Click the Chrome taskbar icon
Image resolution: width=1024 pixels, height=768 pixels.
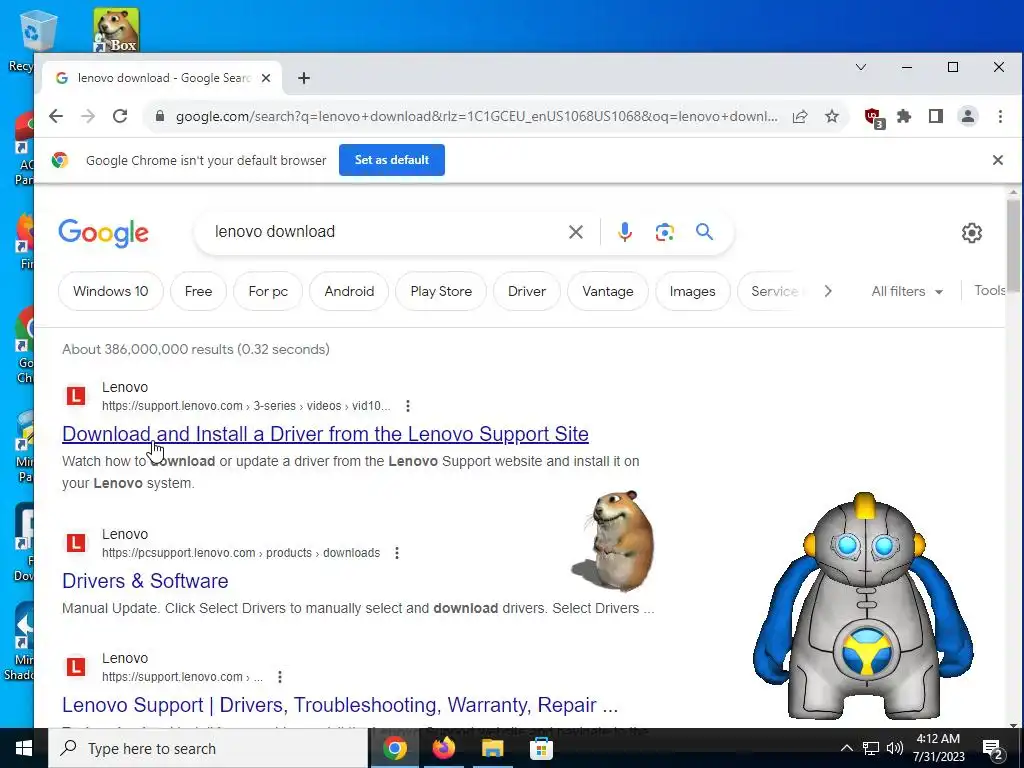394,748
